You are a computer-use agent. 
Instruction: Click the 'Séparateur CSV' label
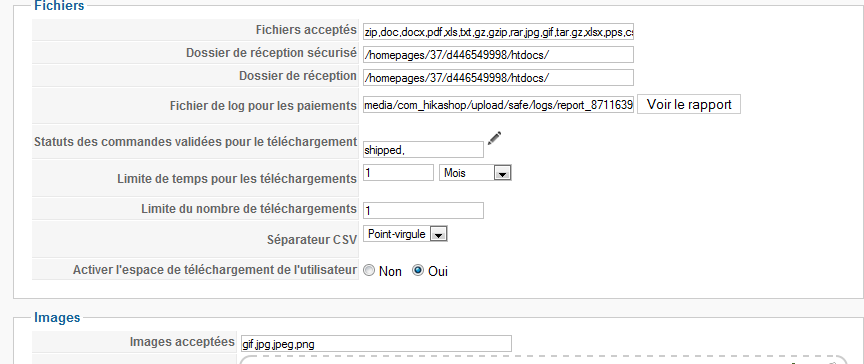click(x=312, y=238)
